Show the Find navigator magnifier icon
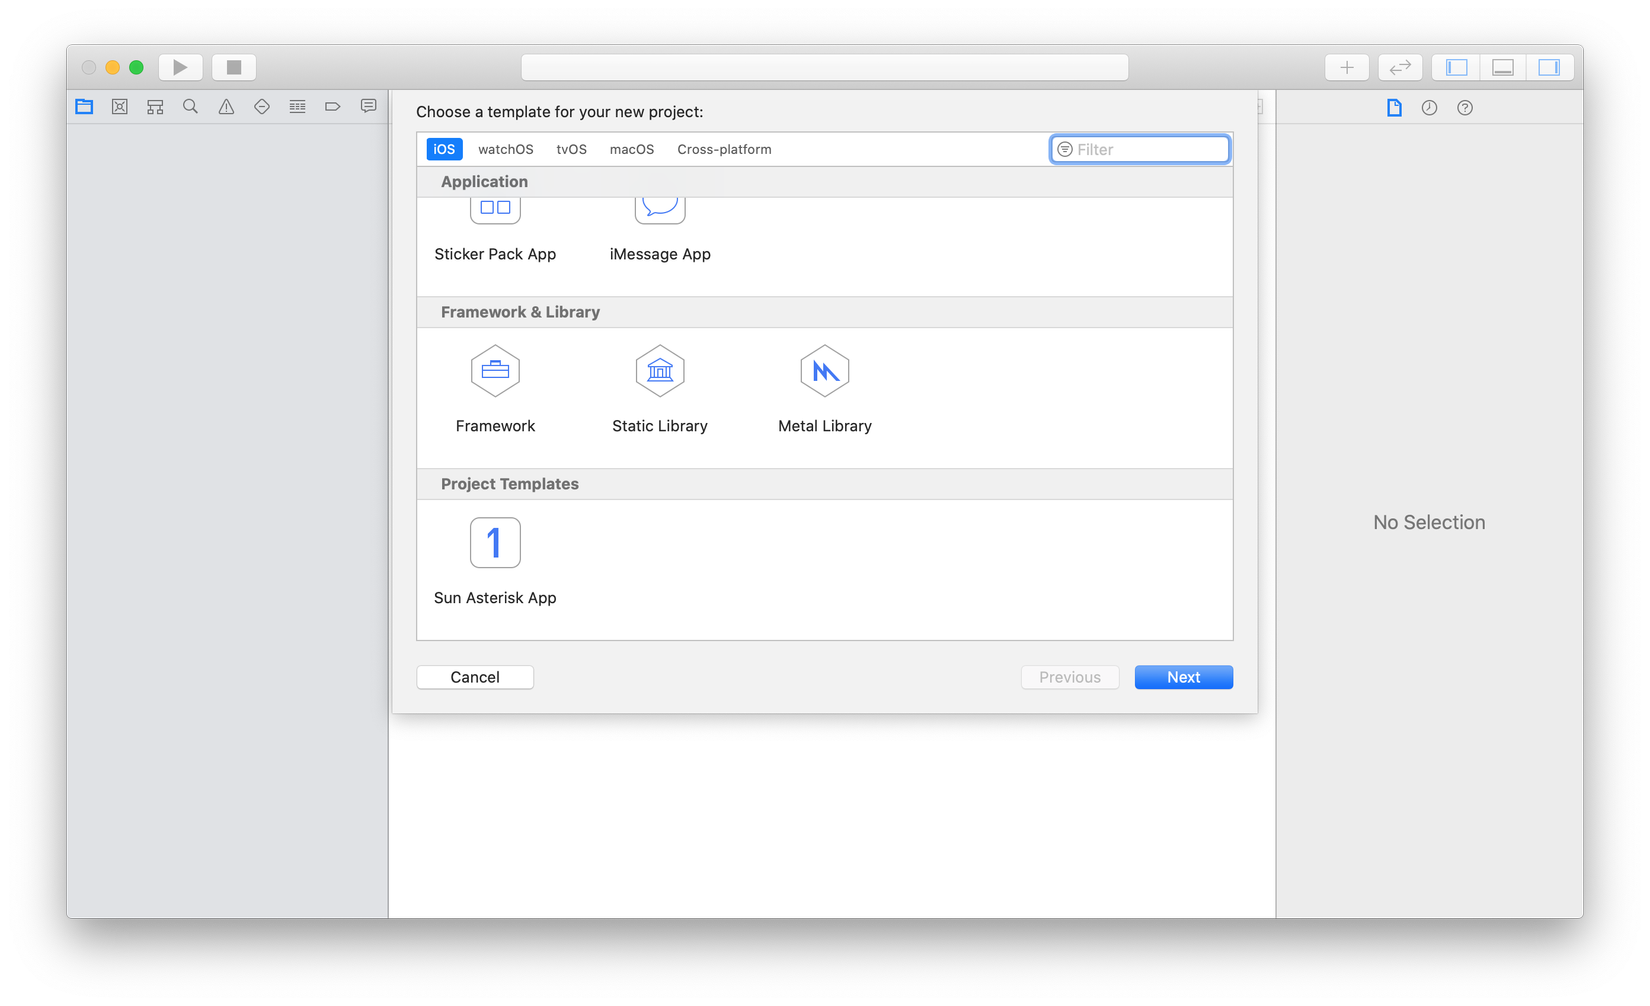The width and height of the screenshot is (1650, 1006). pos(190,107)
